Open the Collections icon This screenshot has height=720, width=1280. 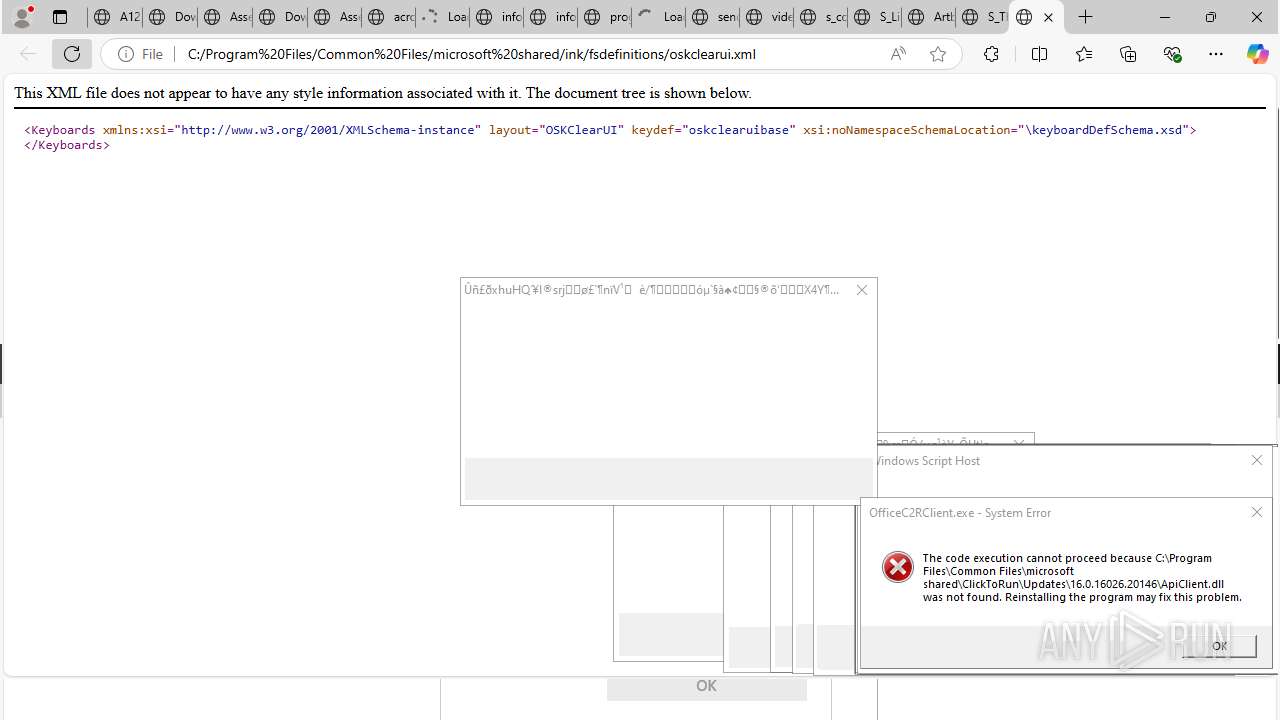tap(1128, 54)
